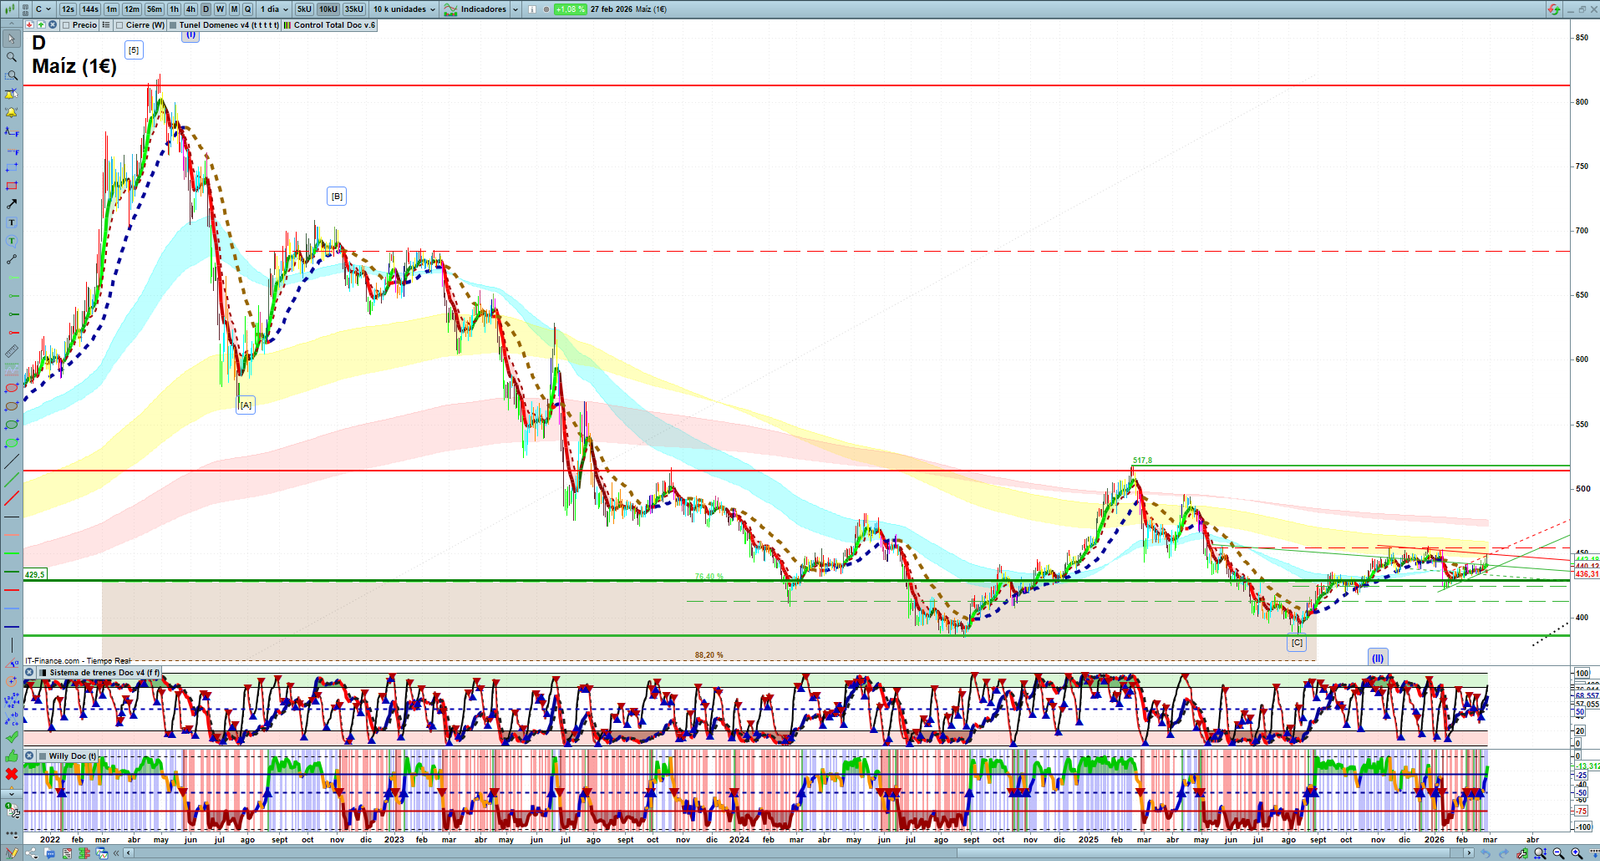Close the Willy Doc indicator panel
Image resolution: width=1600 pixels, height=861 pixels.
[30, 756]
